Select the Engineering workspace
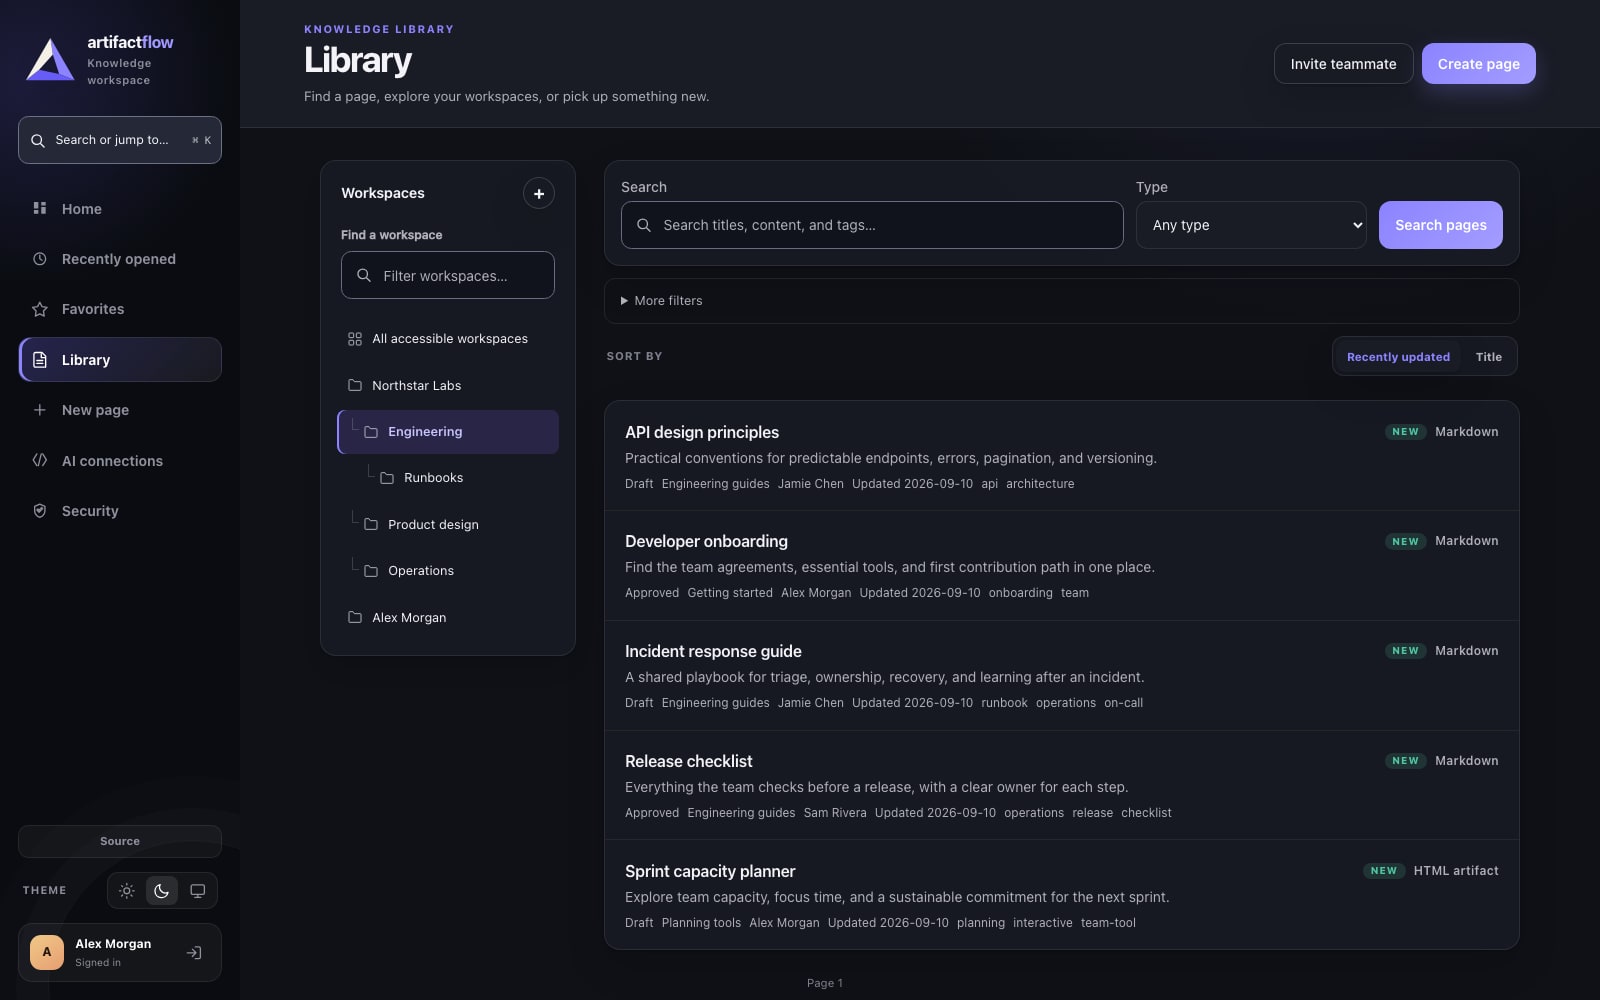 click(x=448, y=432)
